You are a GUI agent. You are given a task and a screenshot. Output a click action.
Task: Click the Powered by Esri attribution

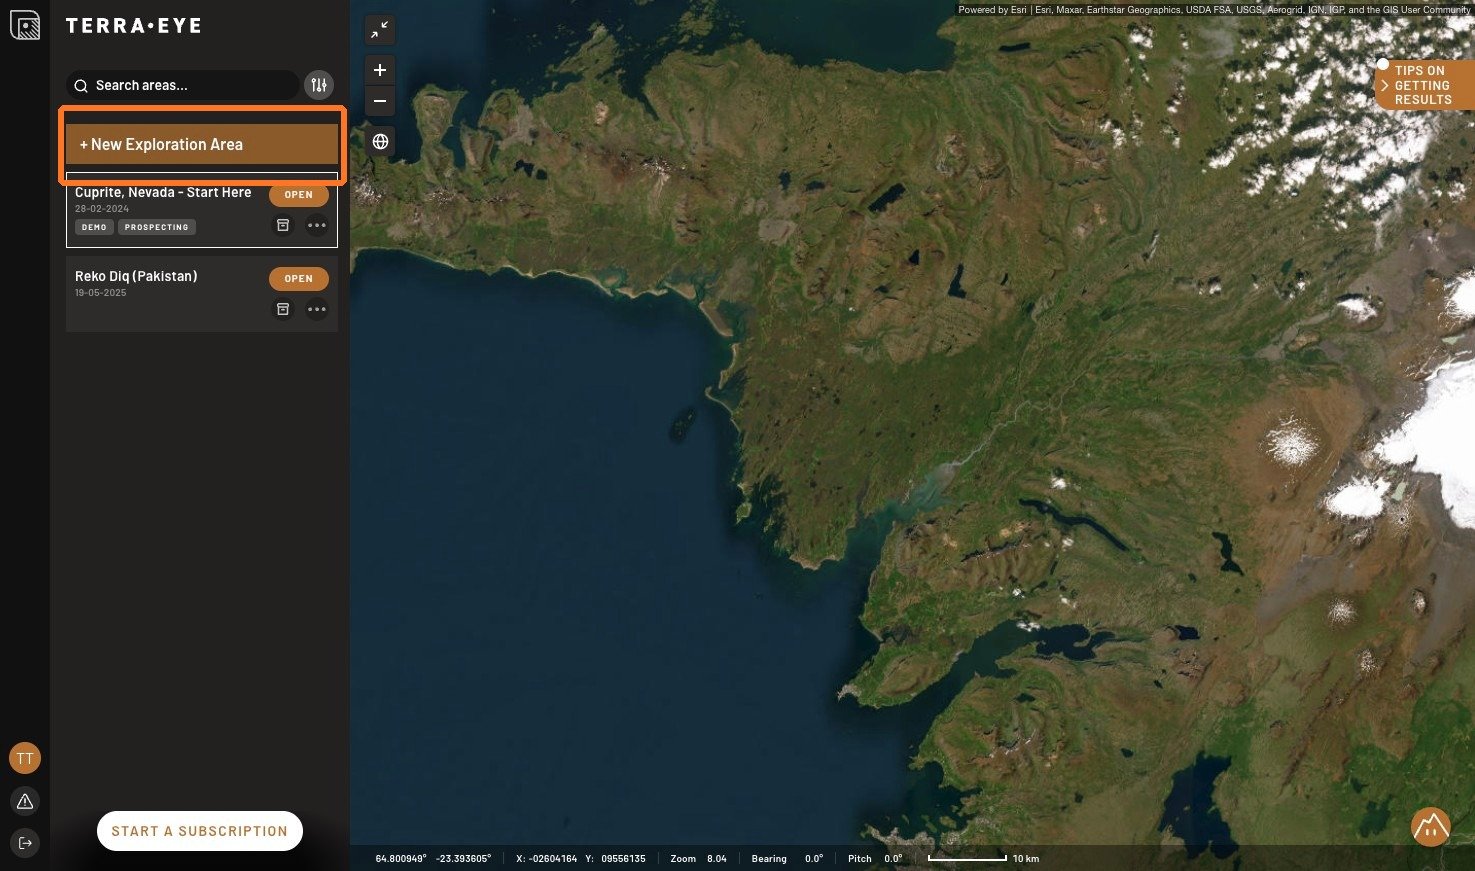coord(1214,10)
